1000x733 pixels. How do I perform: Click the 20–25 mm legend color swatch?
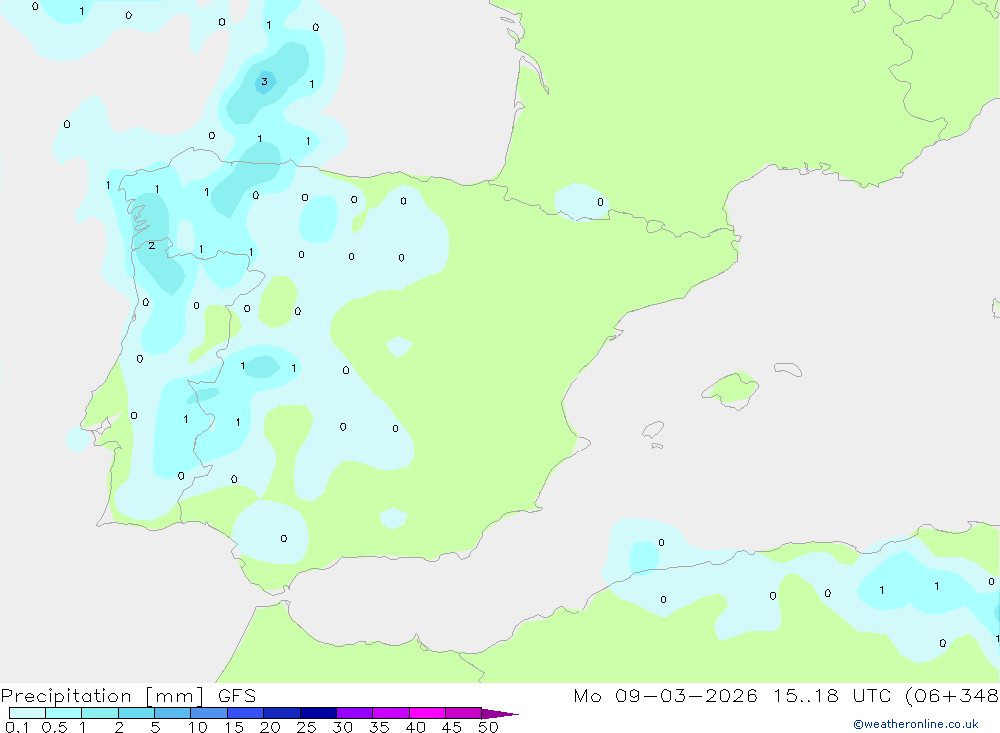click(x=282, y=713)
